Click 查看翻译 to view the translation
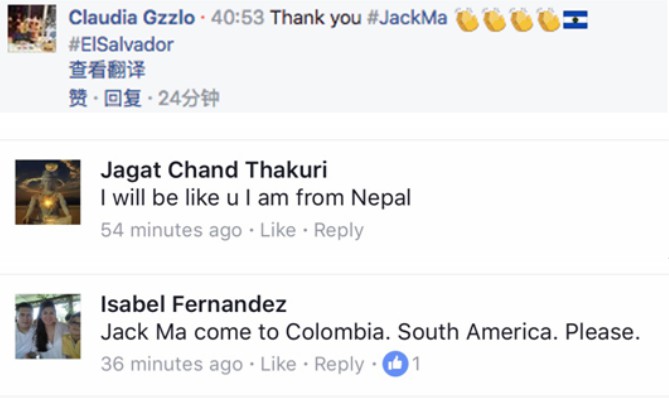The image size is (669, 398). [x=107, y=70]
